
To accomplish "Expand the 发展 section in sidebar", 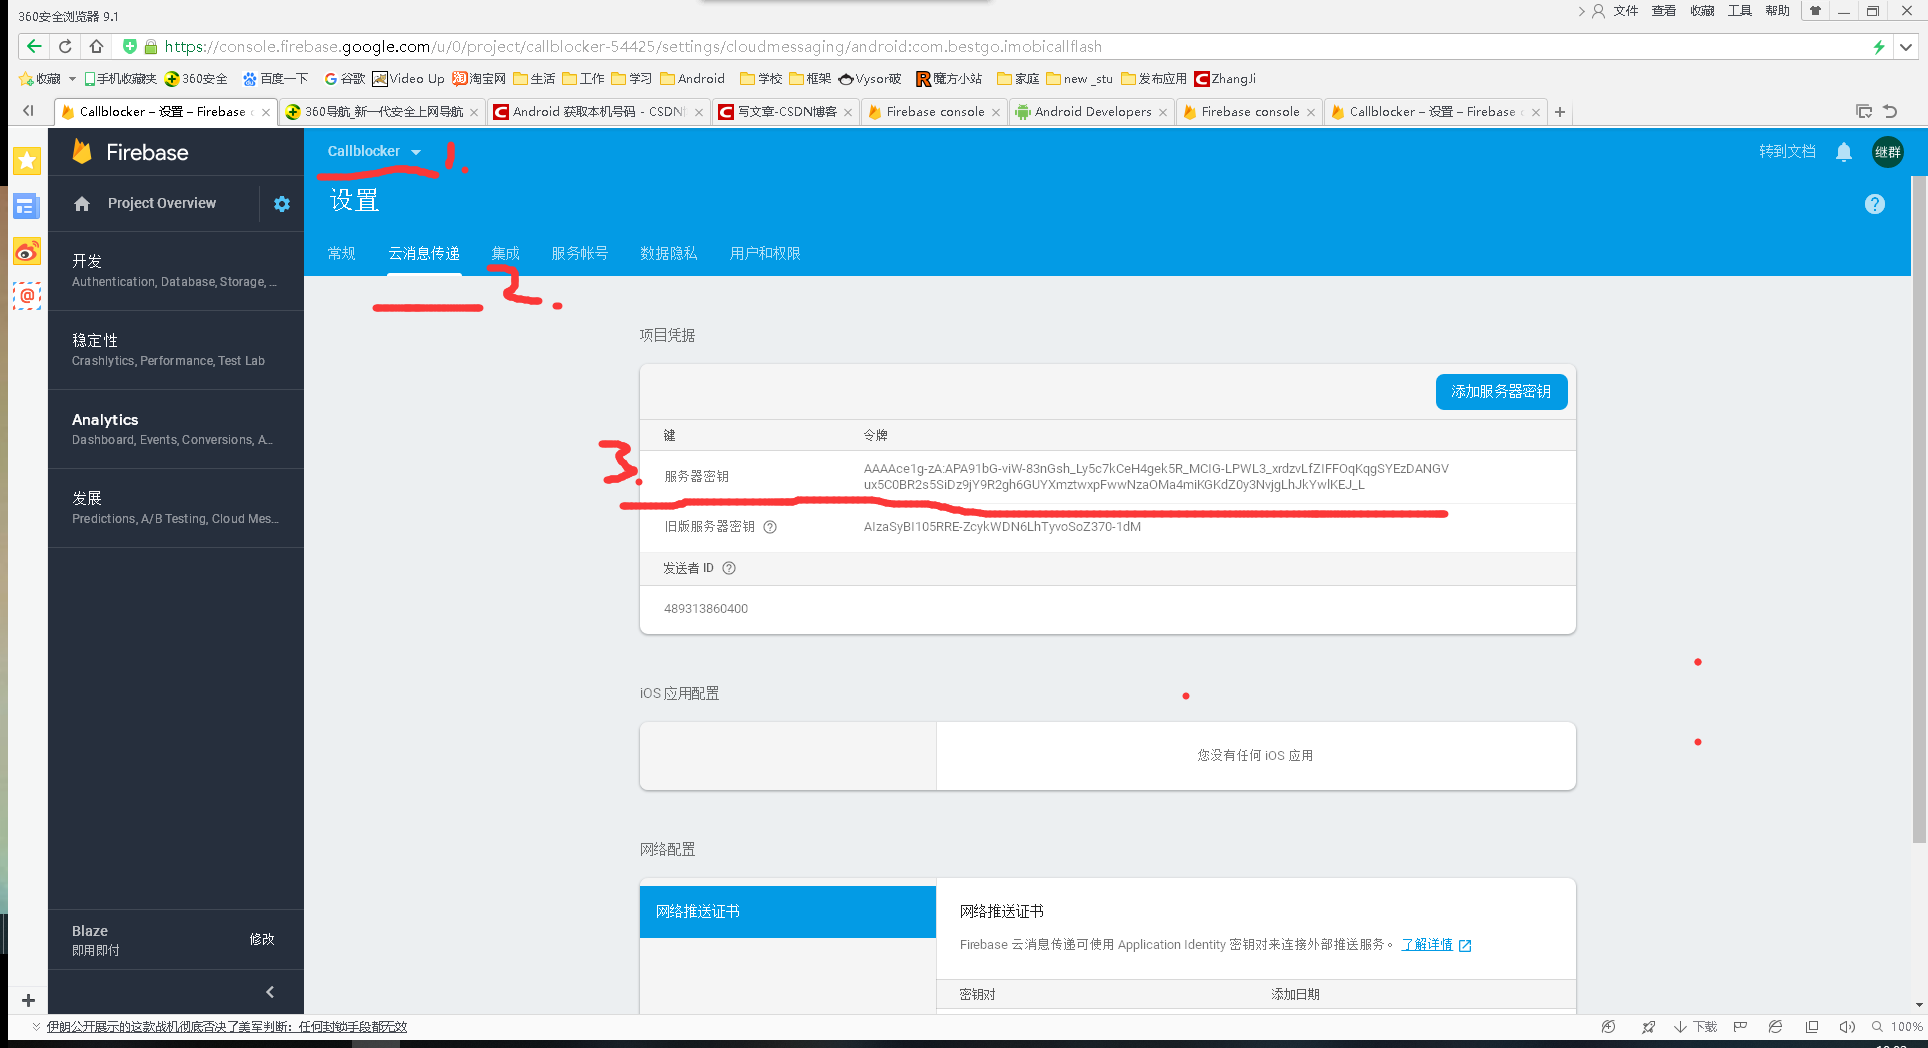I will click(x=176, y=508).
